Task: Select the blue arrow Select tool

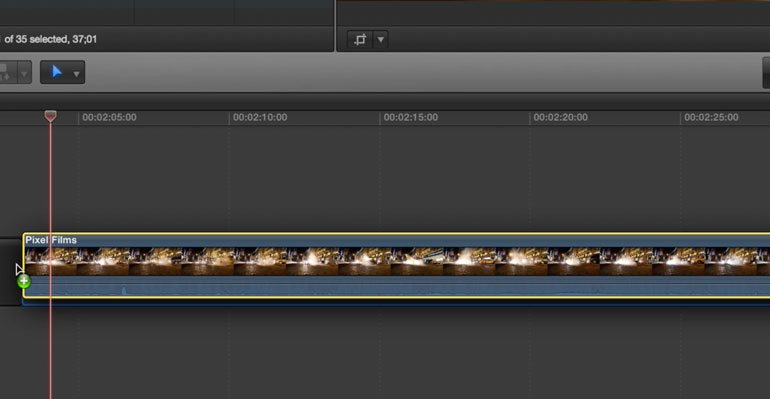Action: [56, 72]
